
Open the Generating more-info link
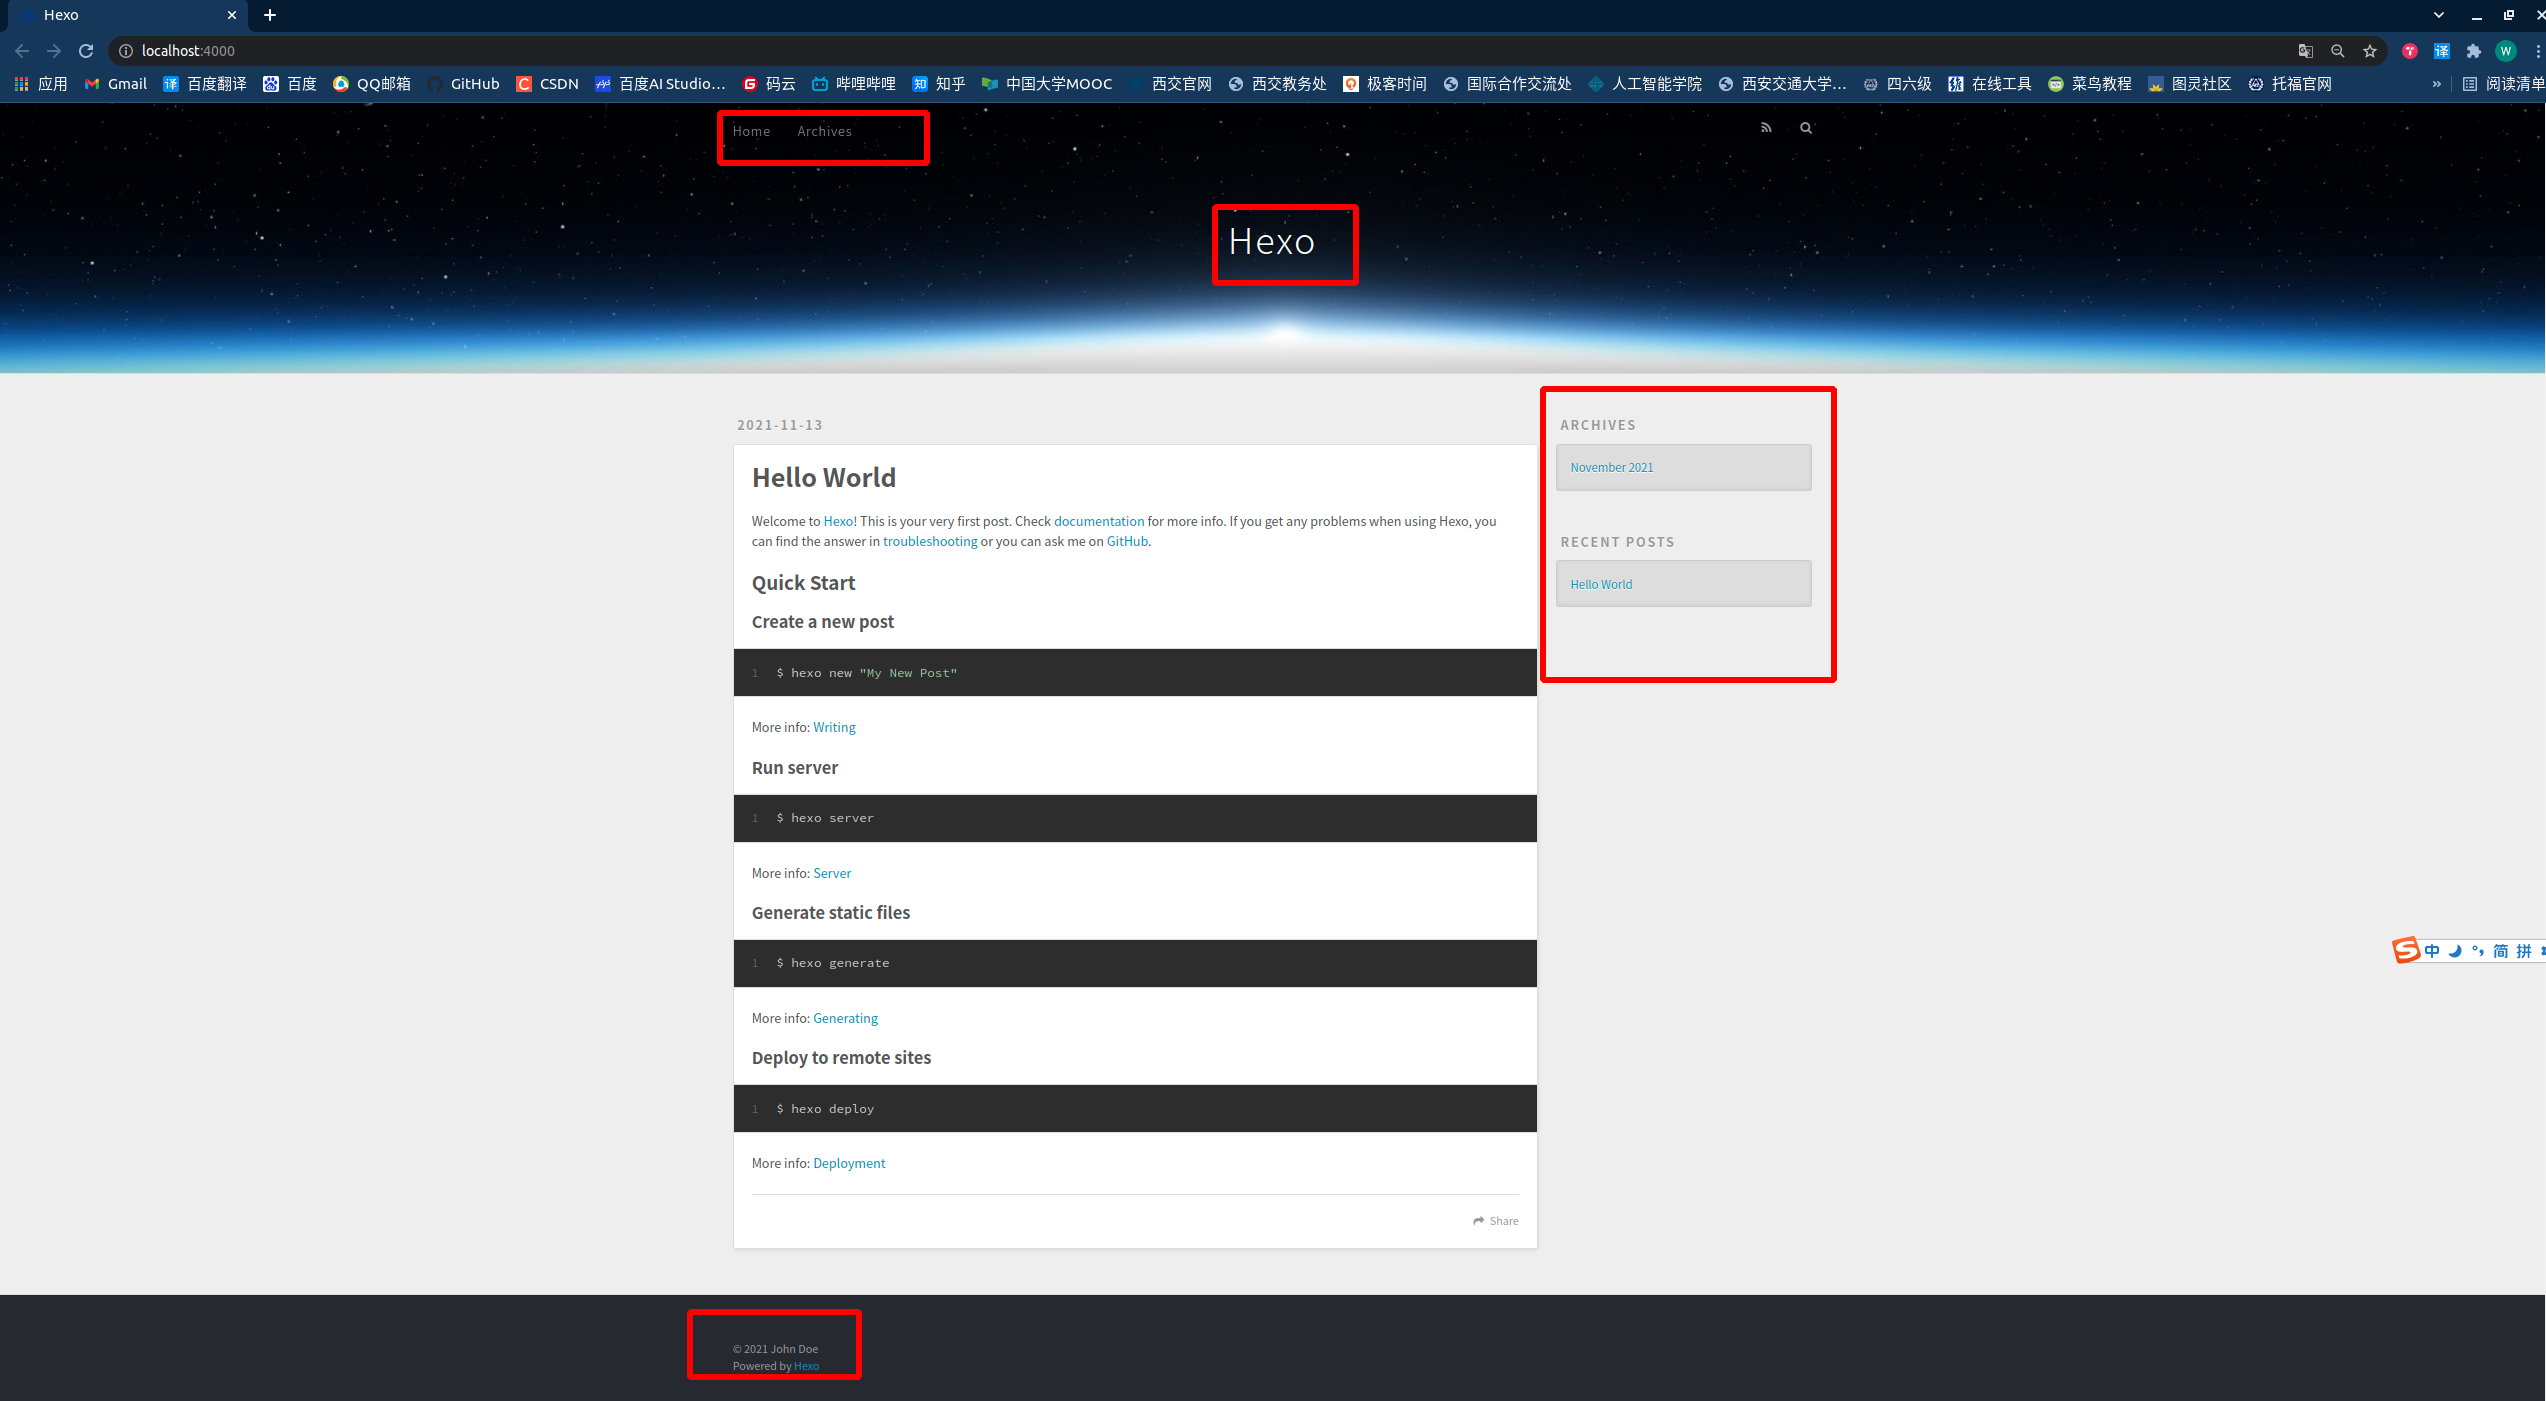(845, 1018)
